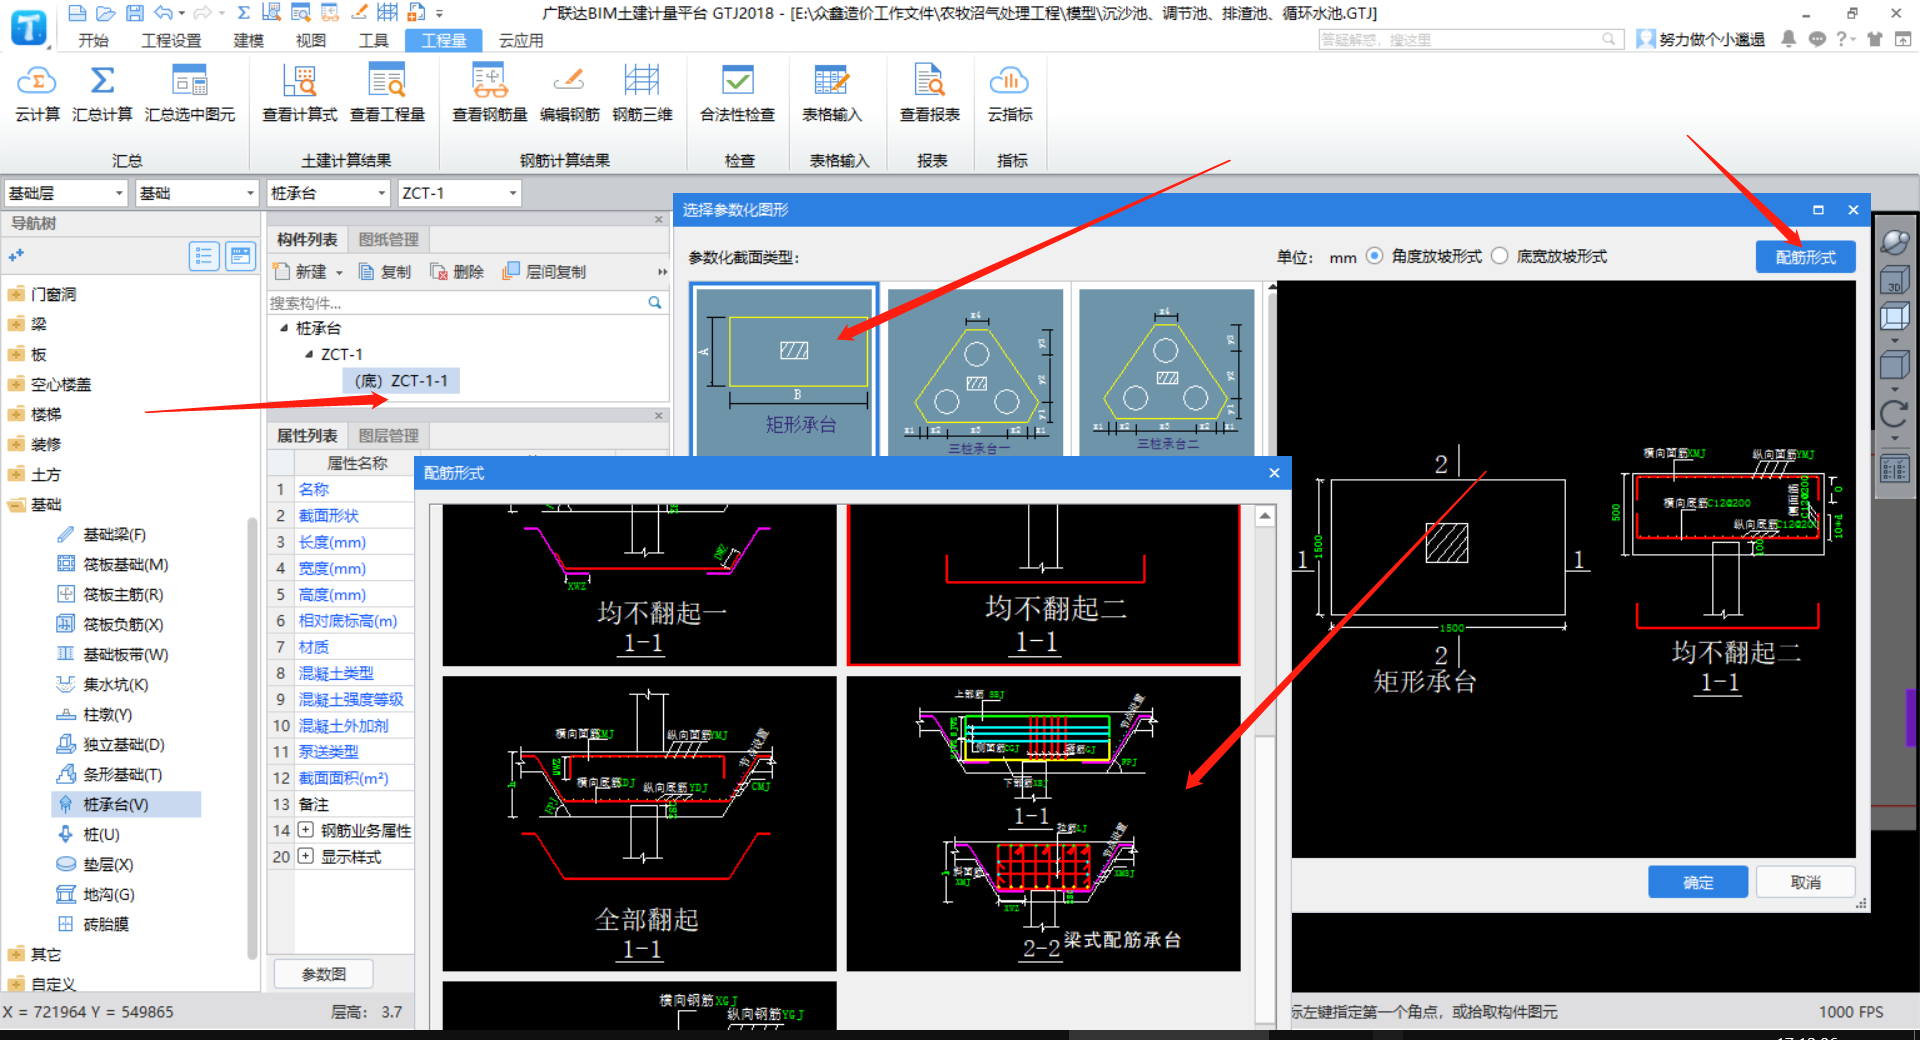Click the 汇总计算 sigma icon
Viewport: 1920px width, 1040px height.
coord(102,82)
